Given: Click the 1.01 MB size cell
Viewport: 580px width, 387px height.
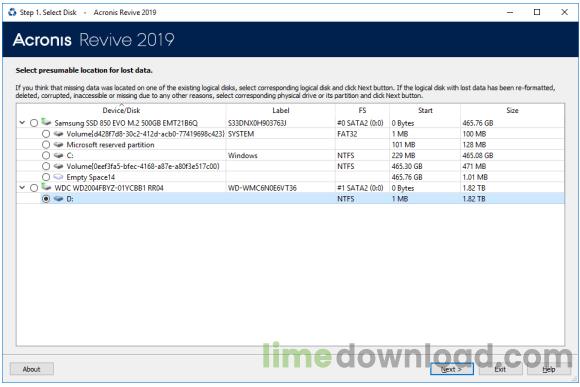Looking at the screenshot, I should point(475,177).
